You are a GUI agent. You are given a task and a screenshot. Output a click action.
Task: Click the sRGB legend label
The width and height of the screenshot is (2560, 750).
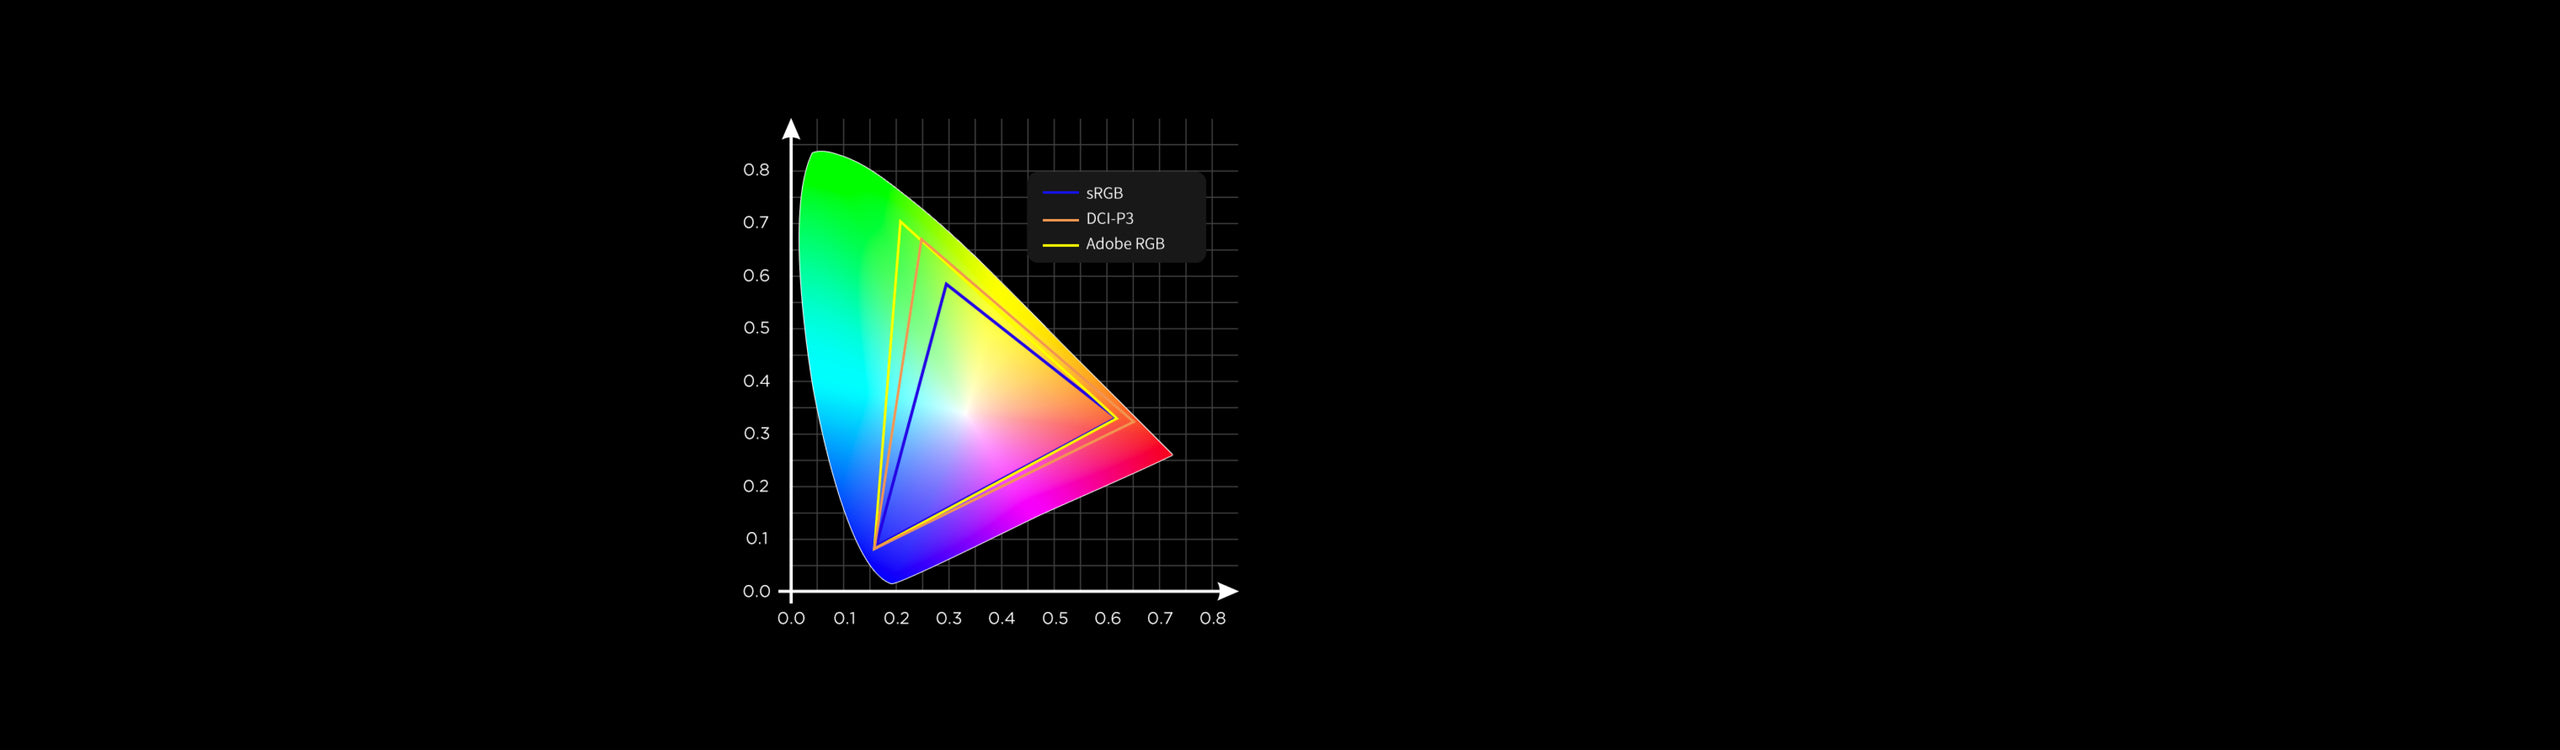1104,193
